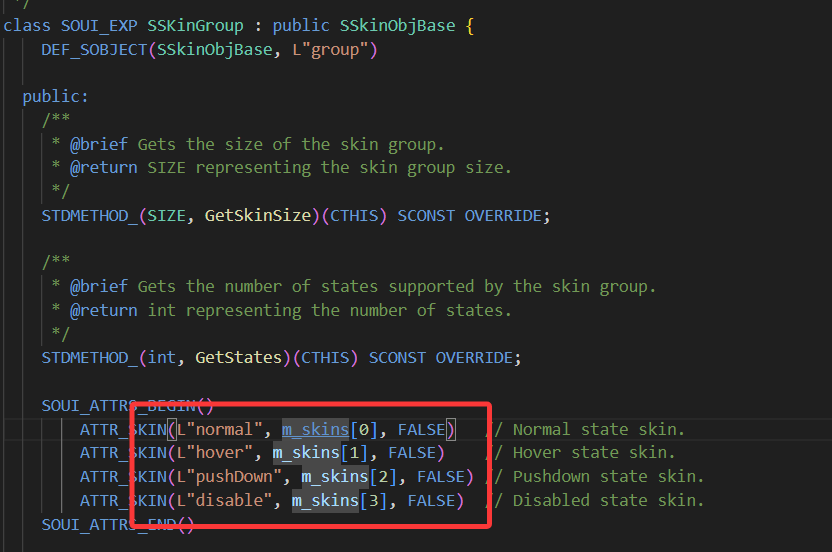Click the L"pushDown" attribute string
Image resolution: width=832 pixels, height=552 pixels.
(234, 476)
